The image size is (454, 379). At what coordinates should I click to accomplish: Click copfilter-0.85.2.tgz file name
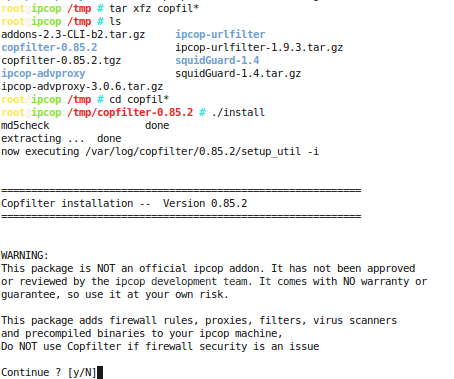click(61, 60)
